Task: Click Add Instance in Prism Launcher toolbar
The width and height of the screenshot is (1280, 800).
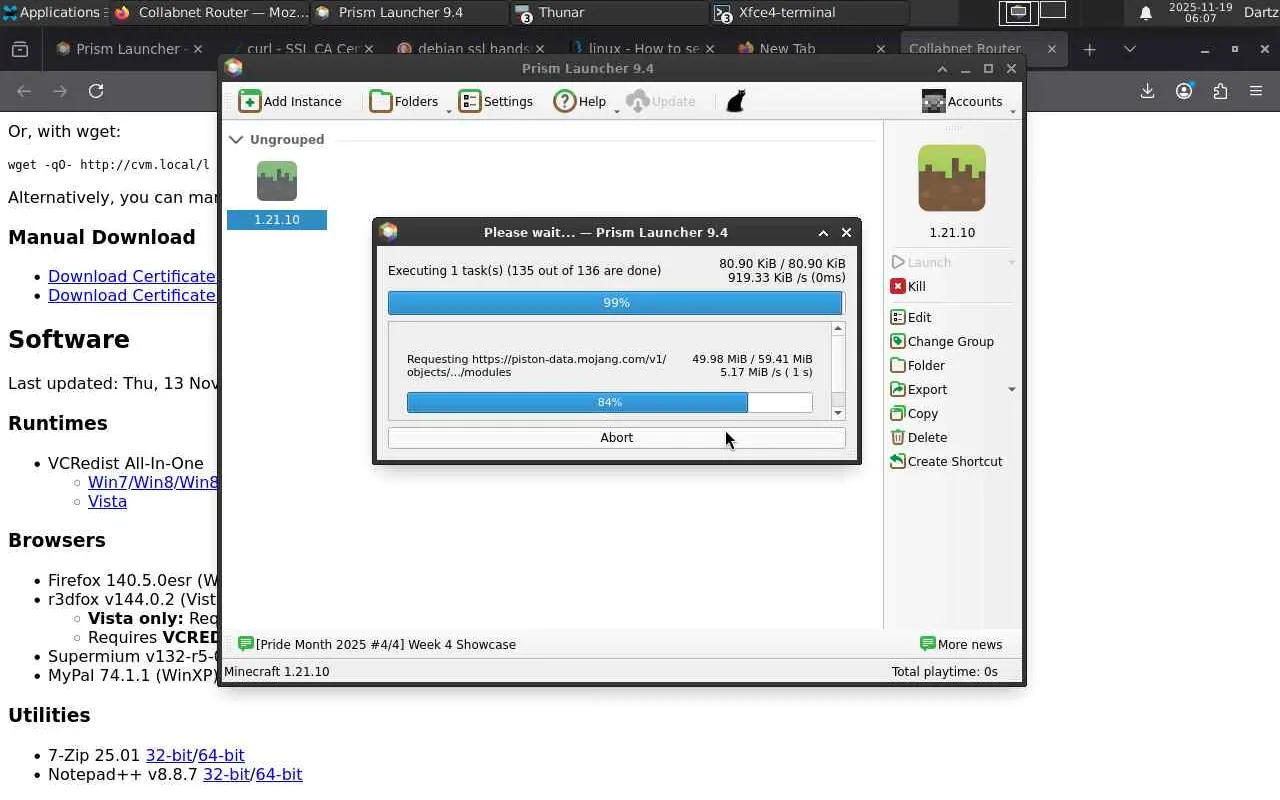Action: (290, 101)
